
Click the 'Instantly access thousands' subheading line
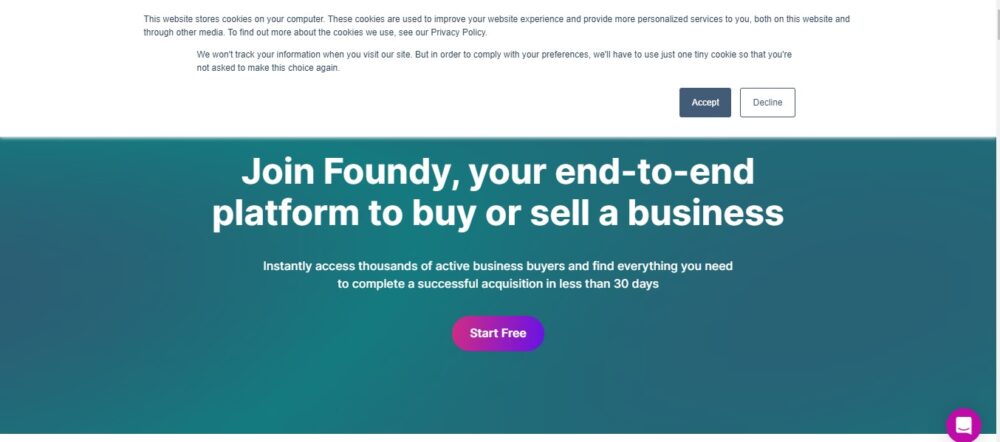497,266
